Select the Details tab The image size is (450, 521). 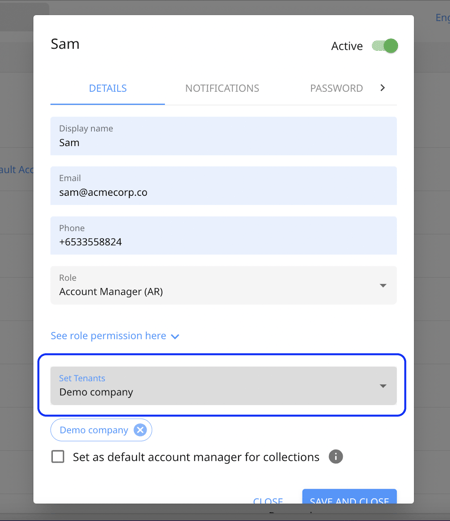pyautogui.click(x=108, y=88)
